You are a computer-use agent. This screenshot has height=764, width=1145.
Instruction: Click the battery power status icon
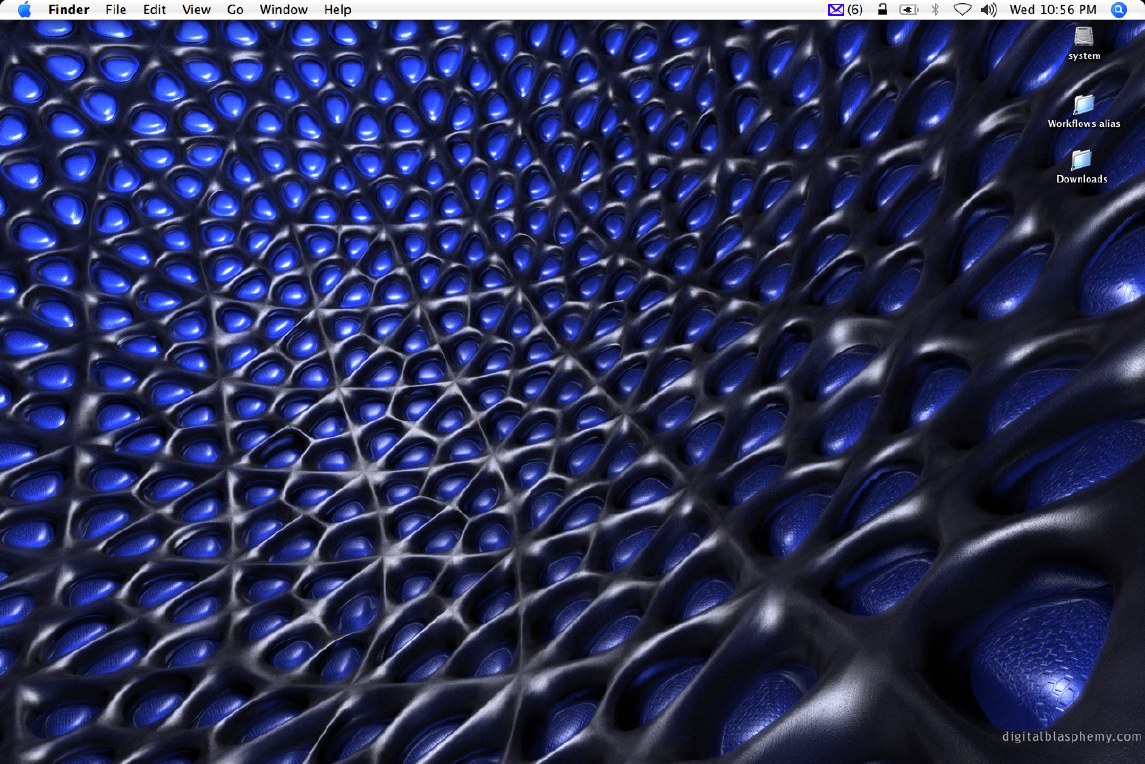908,9
